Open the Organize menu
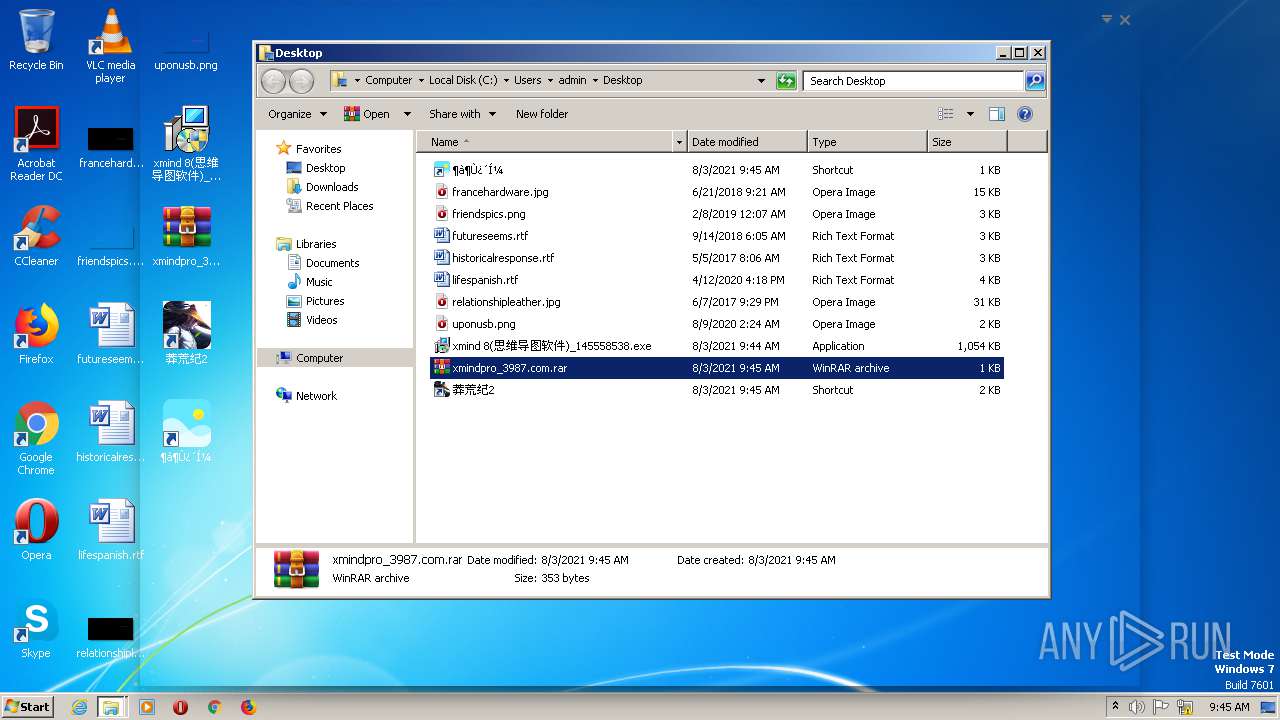Image resolution: width=1280 pixels, height=720 pixels. tap(298, 114)
